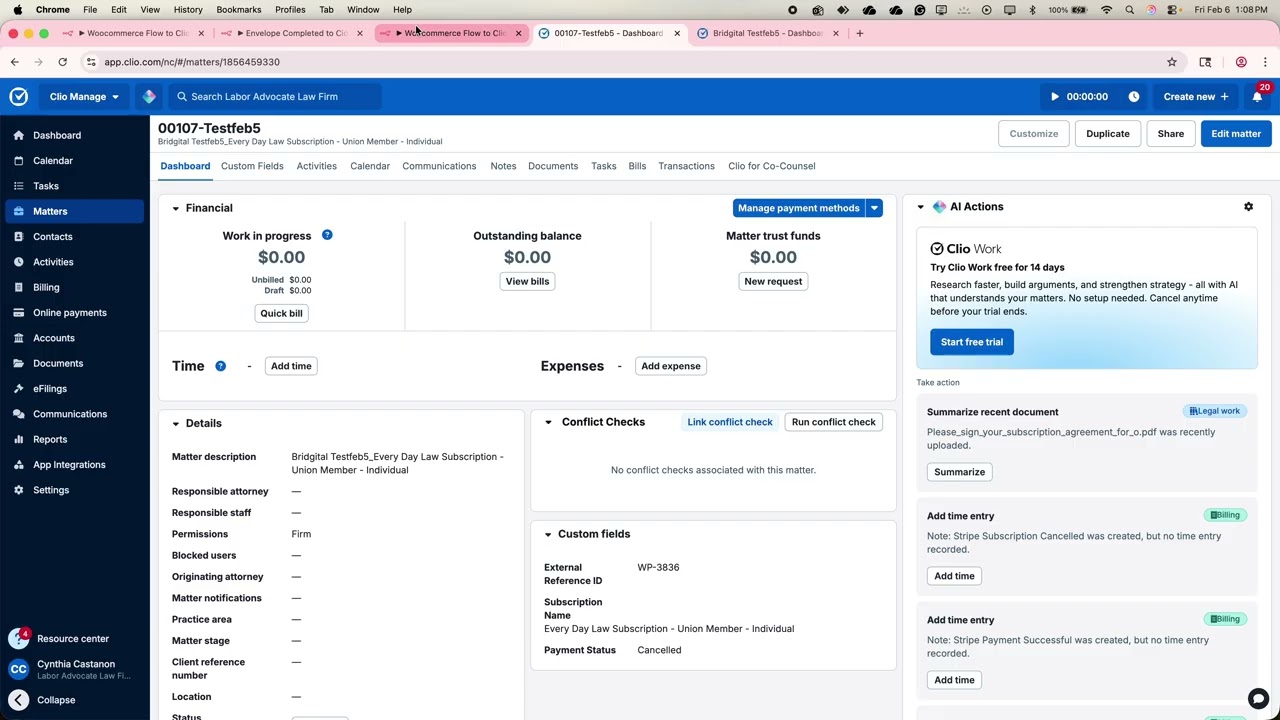Viewport: 1280px width, 720px height.
Task: Click View bills button
Action: pyautogui.click(x=527, y=282)
